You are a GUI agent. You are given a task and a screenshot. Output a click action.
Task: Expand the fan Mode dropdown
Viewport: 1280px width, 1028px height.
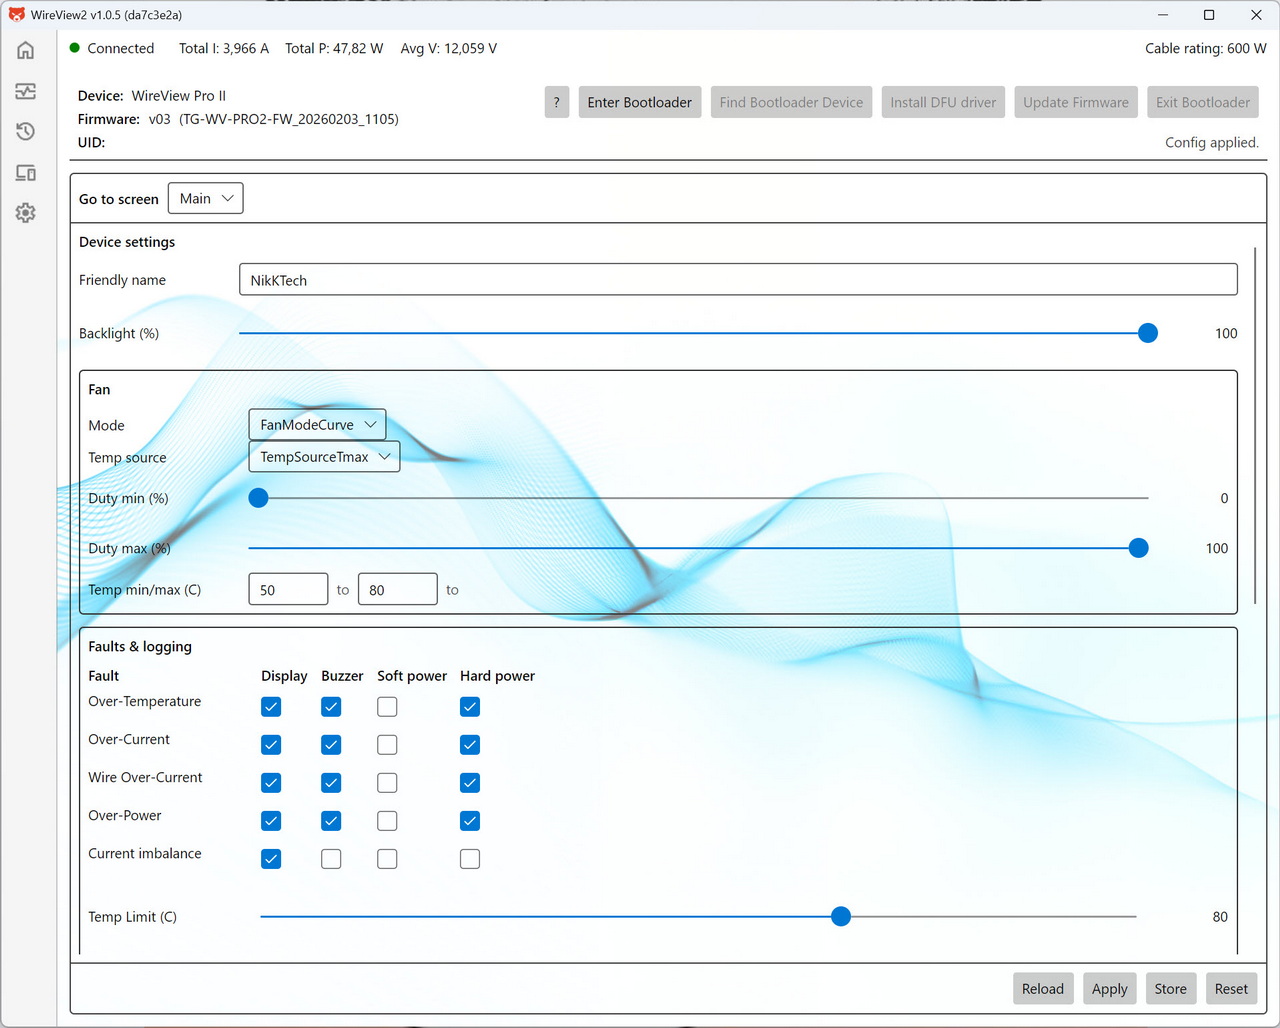pos(317,425)
